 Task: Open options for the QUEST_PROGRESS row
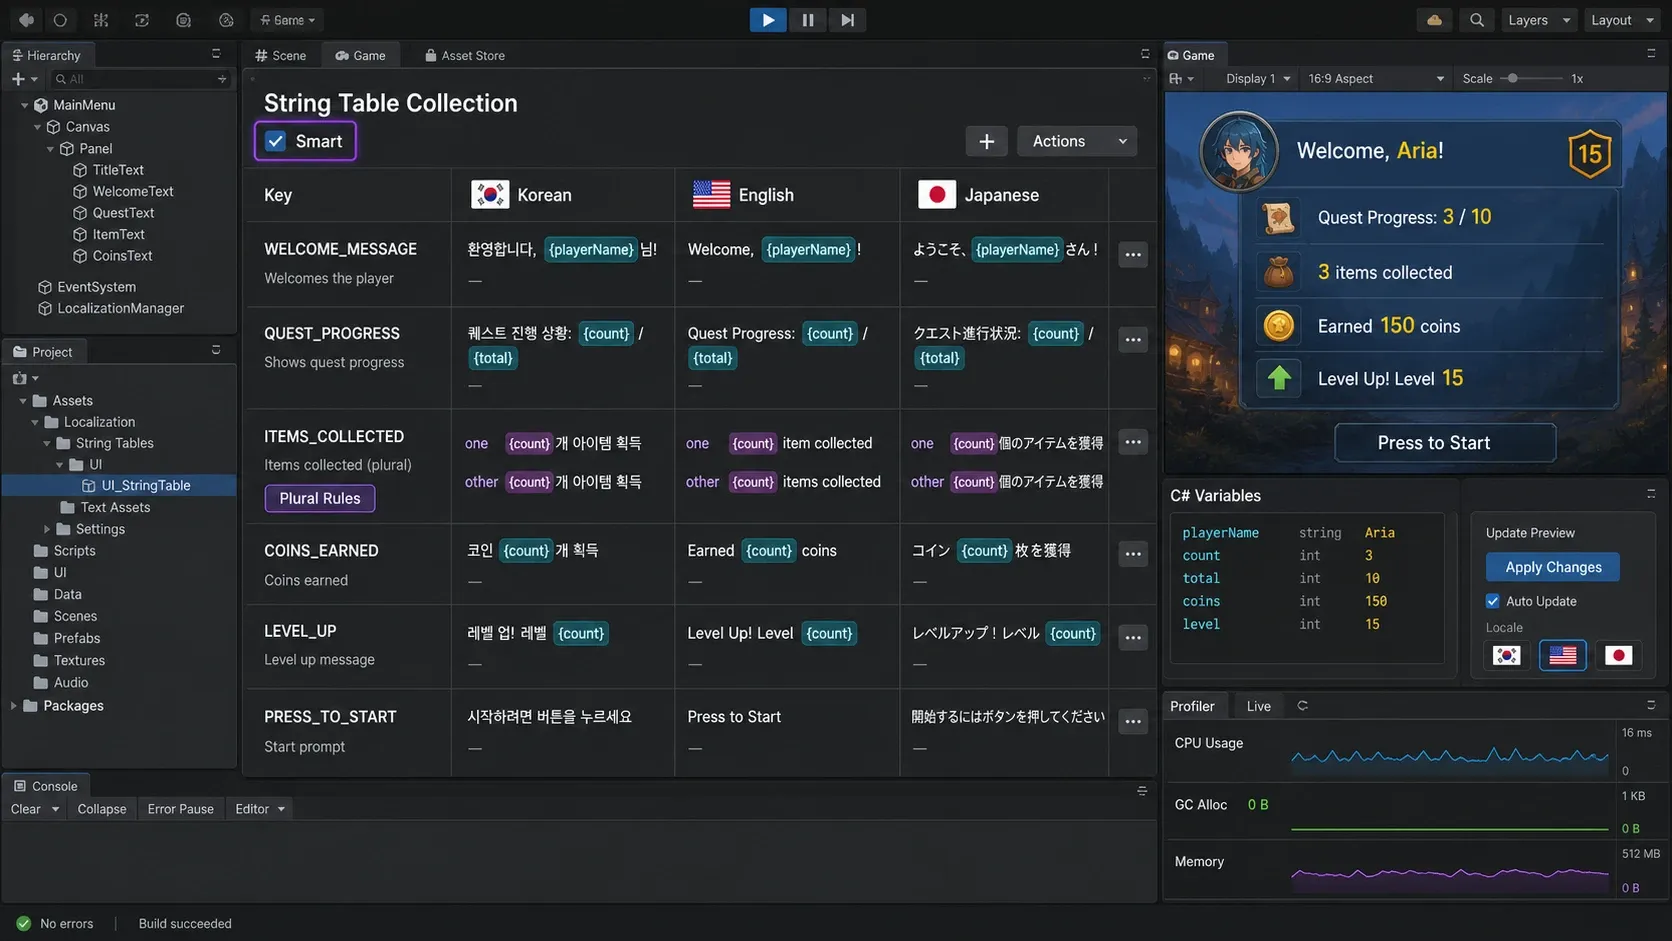click(1132, 340)
